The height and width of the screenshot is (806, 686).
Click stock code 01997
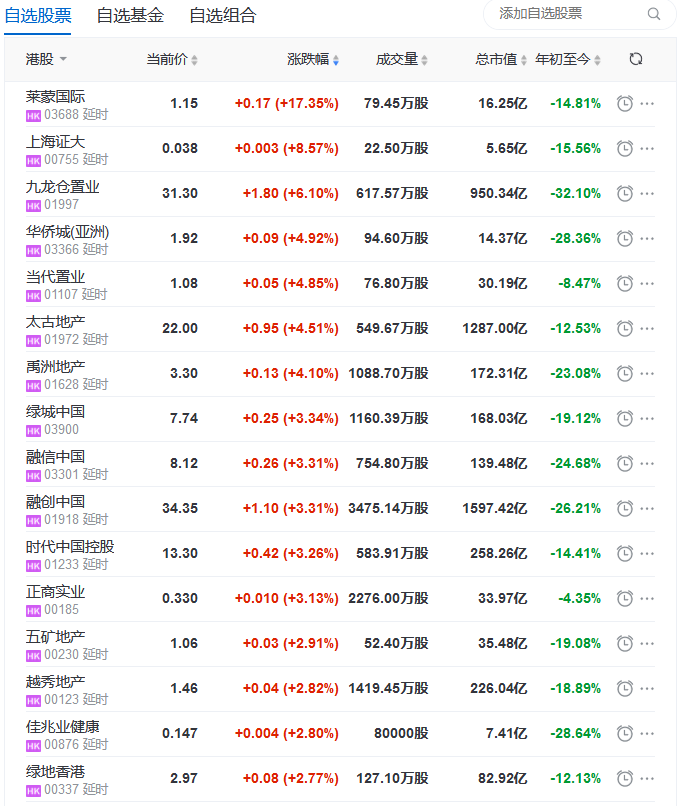[62, 205]
